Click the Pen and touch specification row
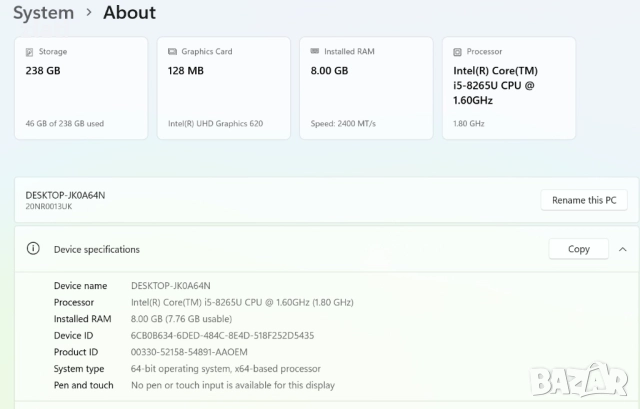640x409 pixels. 232,384
